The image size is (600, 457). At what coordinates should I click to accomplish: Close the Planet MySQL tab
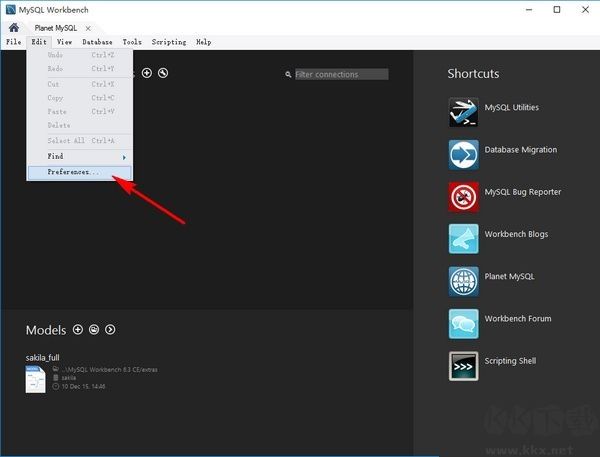click(87, 28)
